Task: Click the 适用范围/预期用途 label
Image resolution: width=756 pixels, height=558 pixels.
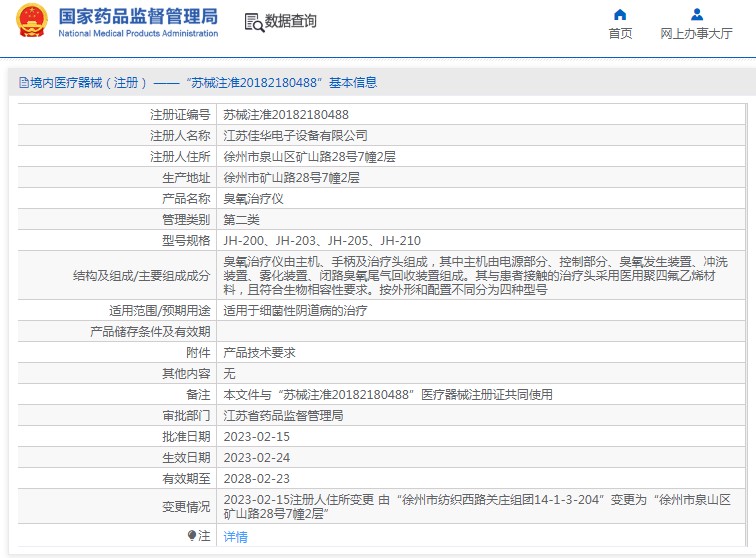Action: tap(160, 310)
